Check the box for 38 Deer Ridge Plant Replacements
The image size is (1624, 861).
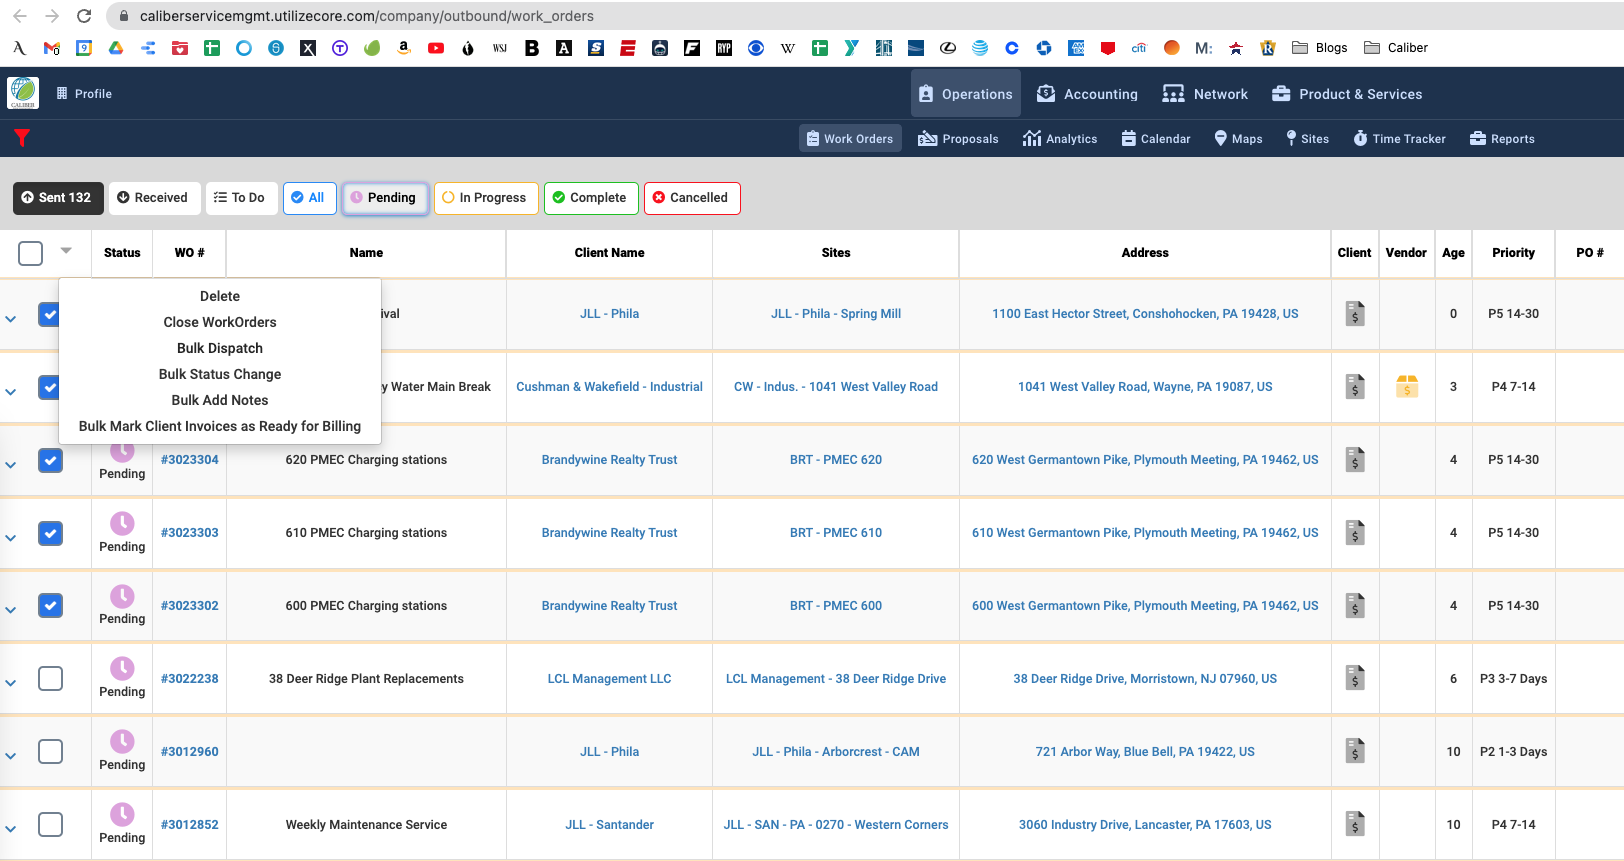[50, 678]
